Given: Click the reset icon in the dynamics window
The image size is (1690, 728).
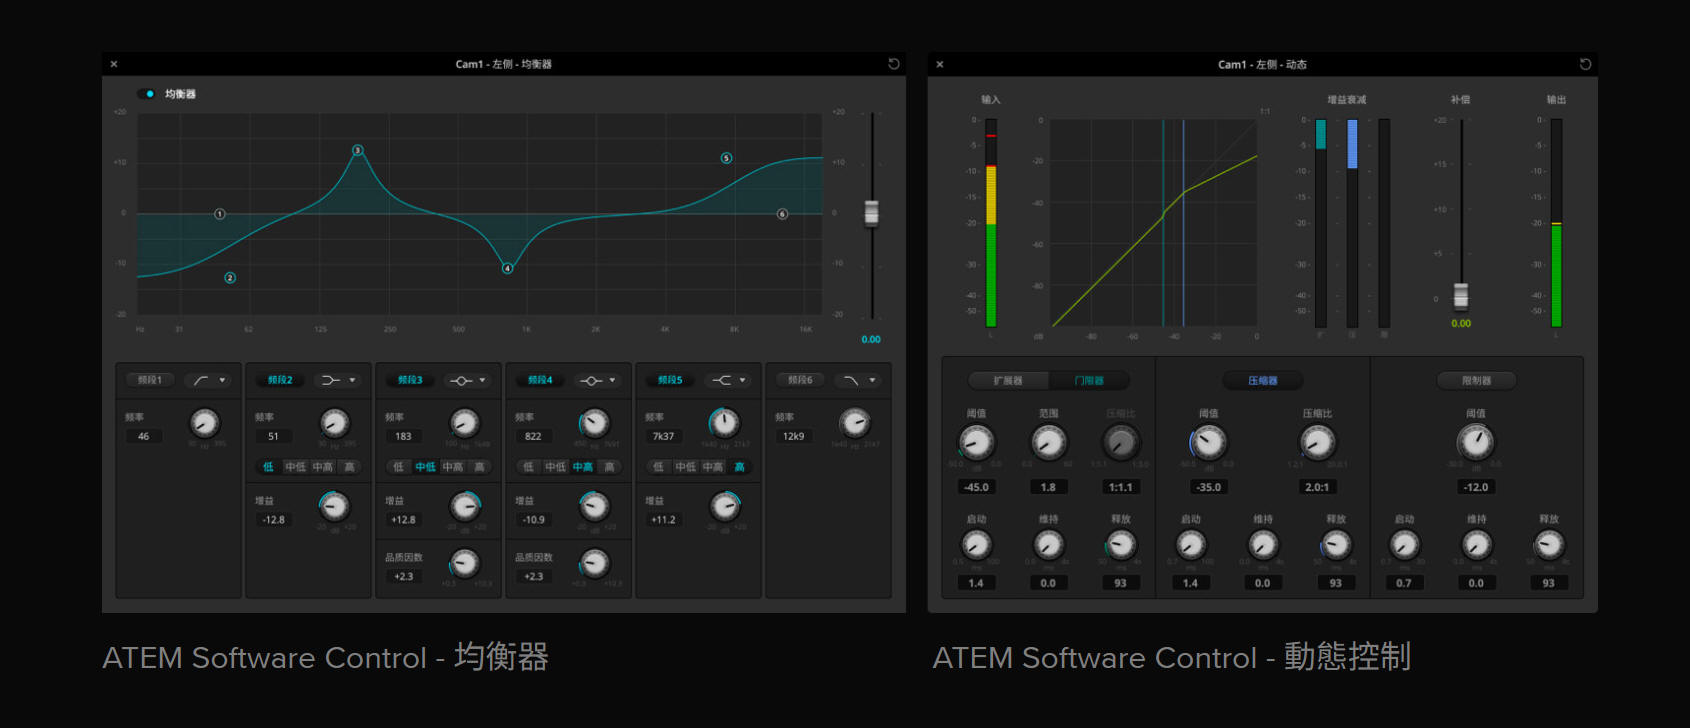Looking at the screenshot, I should coord(1585,64).
